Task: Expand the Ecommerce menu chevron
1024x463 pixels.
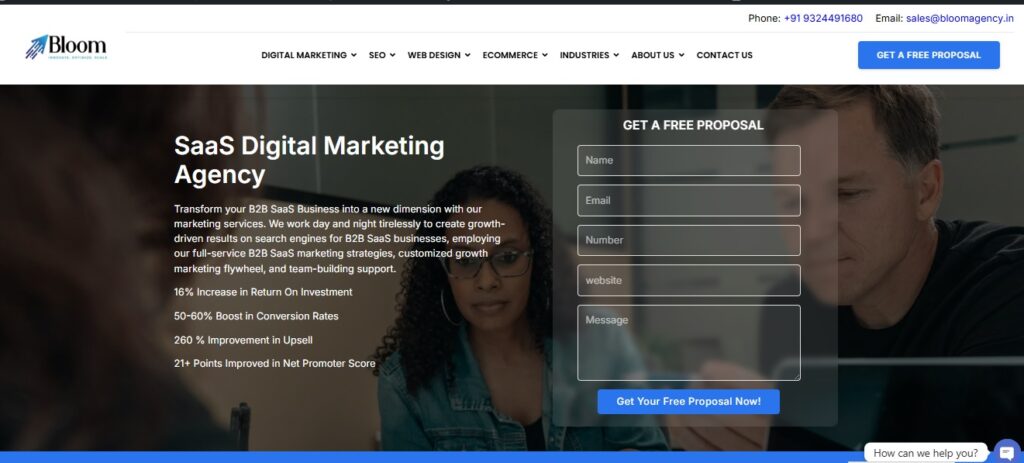Action: coord(545,56)
